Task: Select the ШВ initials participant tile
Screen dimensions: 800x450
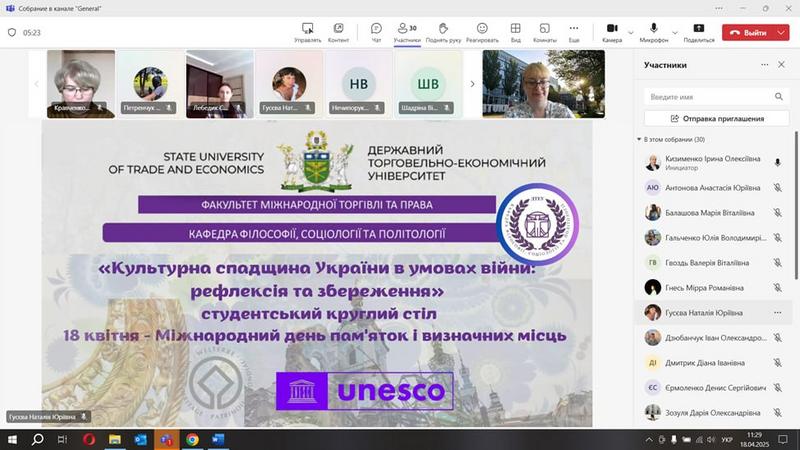Action: 428,84
